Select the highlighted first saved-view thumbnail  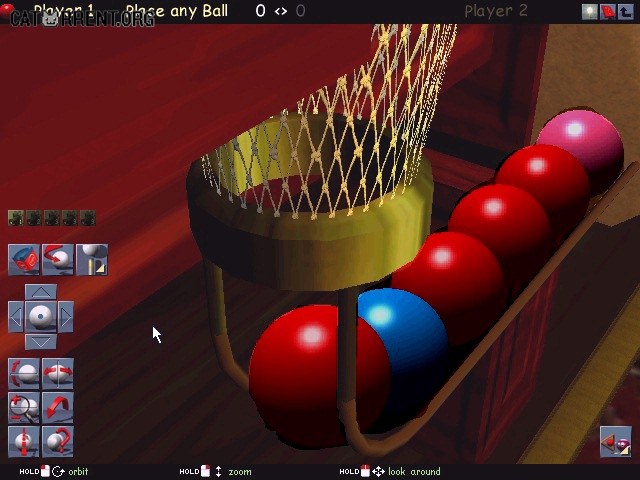point(16,218)
